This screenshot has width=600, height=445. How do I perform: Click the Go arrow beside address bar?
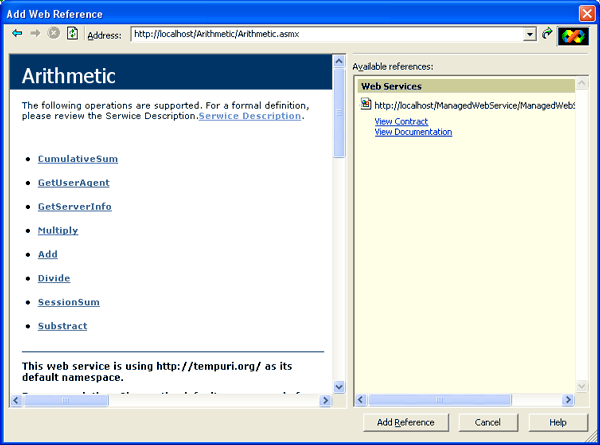pyautogui.click(x=547, y=34)
